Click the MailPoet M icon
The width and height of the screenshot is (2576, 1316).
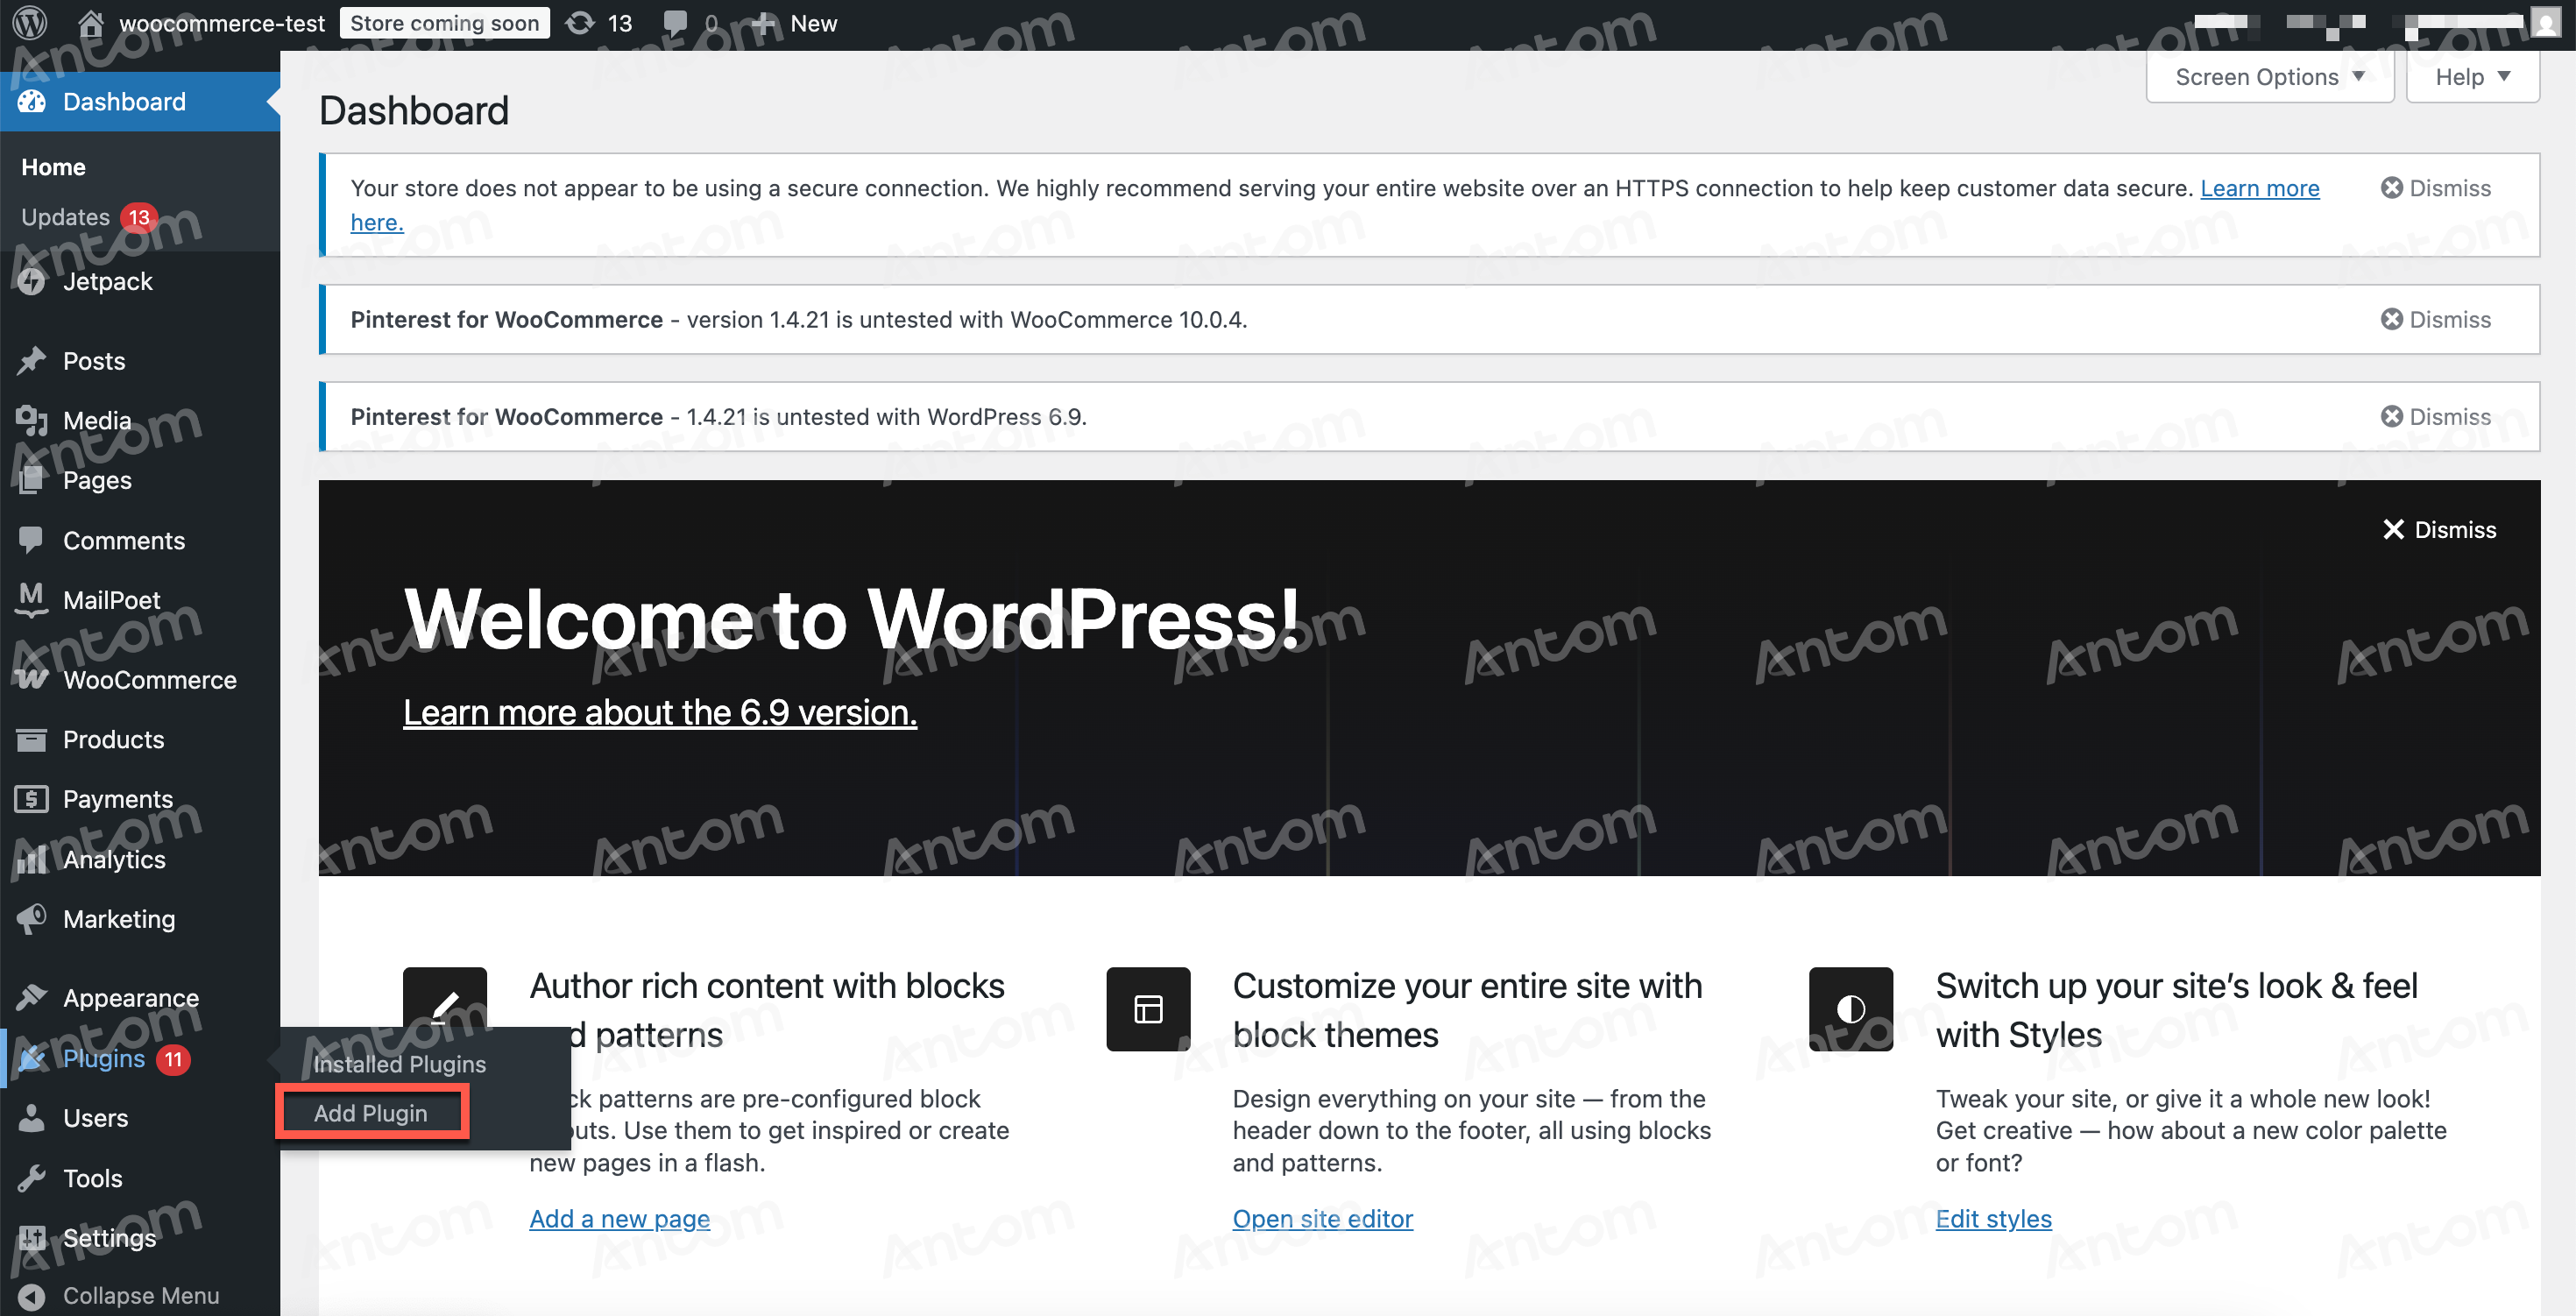click(32, 599)
